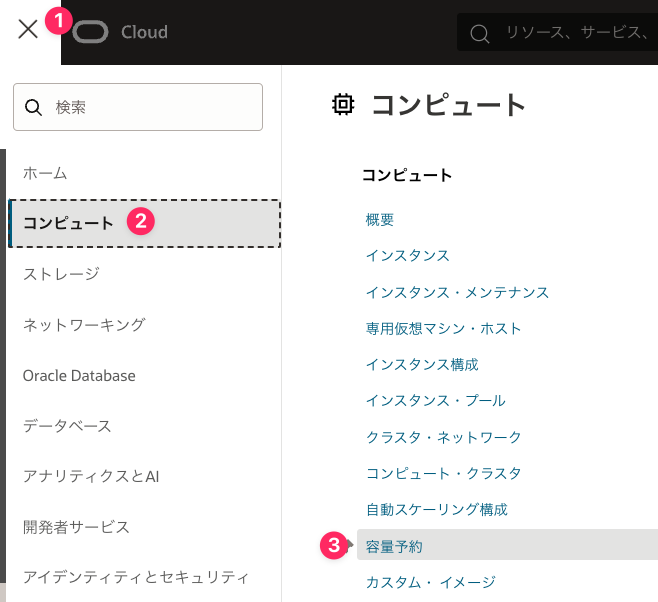Open the アナリティクスとAI menu category
The image size is (658, 602).
tap(91, 477)
